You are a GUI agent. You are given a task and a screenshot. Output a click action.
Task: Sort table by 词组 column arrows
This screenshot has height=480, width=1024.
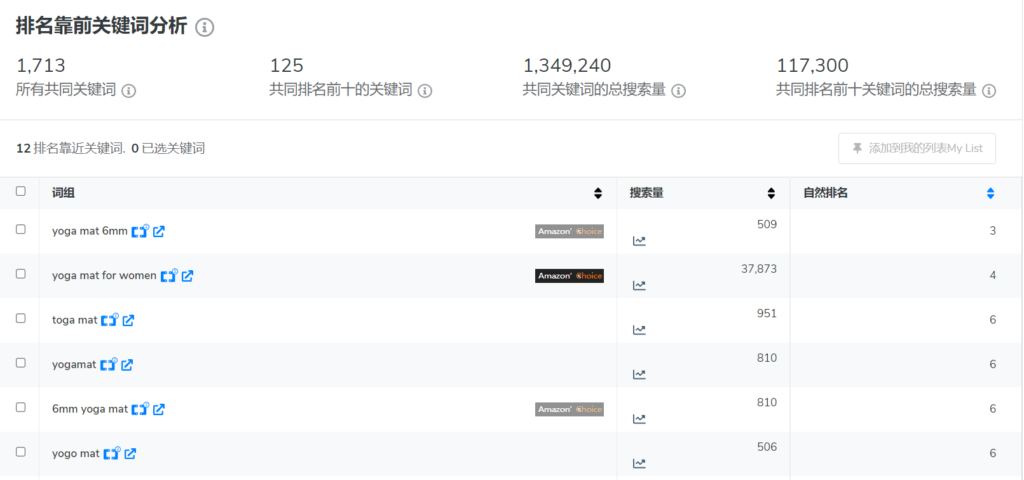pos(598,193)
